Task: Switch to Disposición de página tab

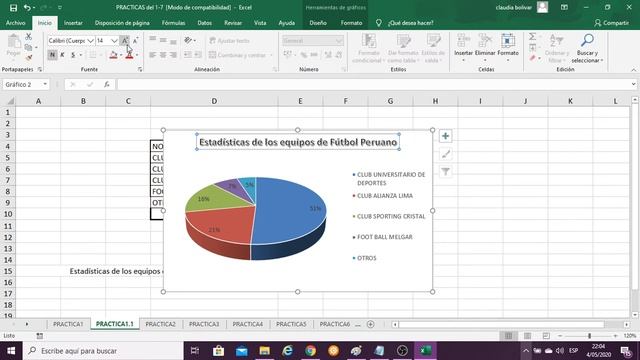Action: point(122,23)
